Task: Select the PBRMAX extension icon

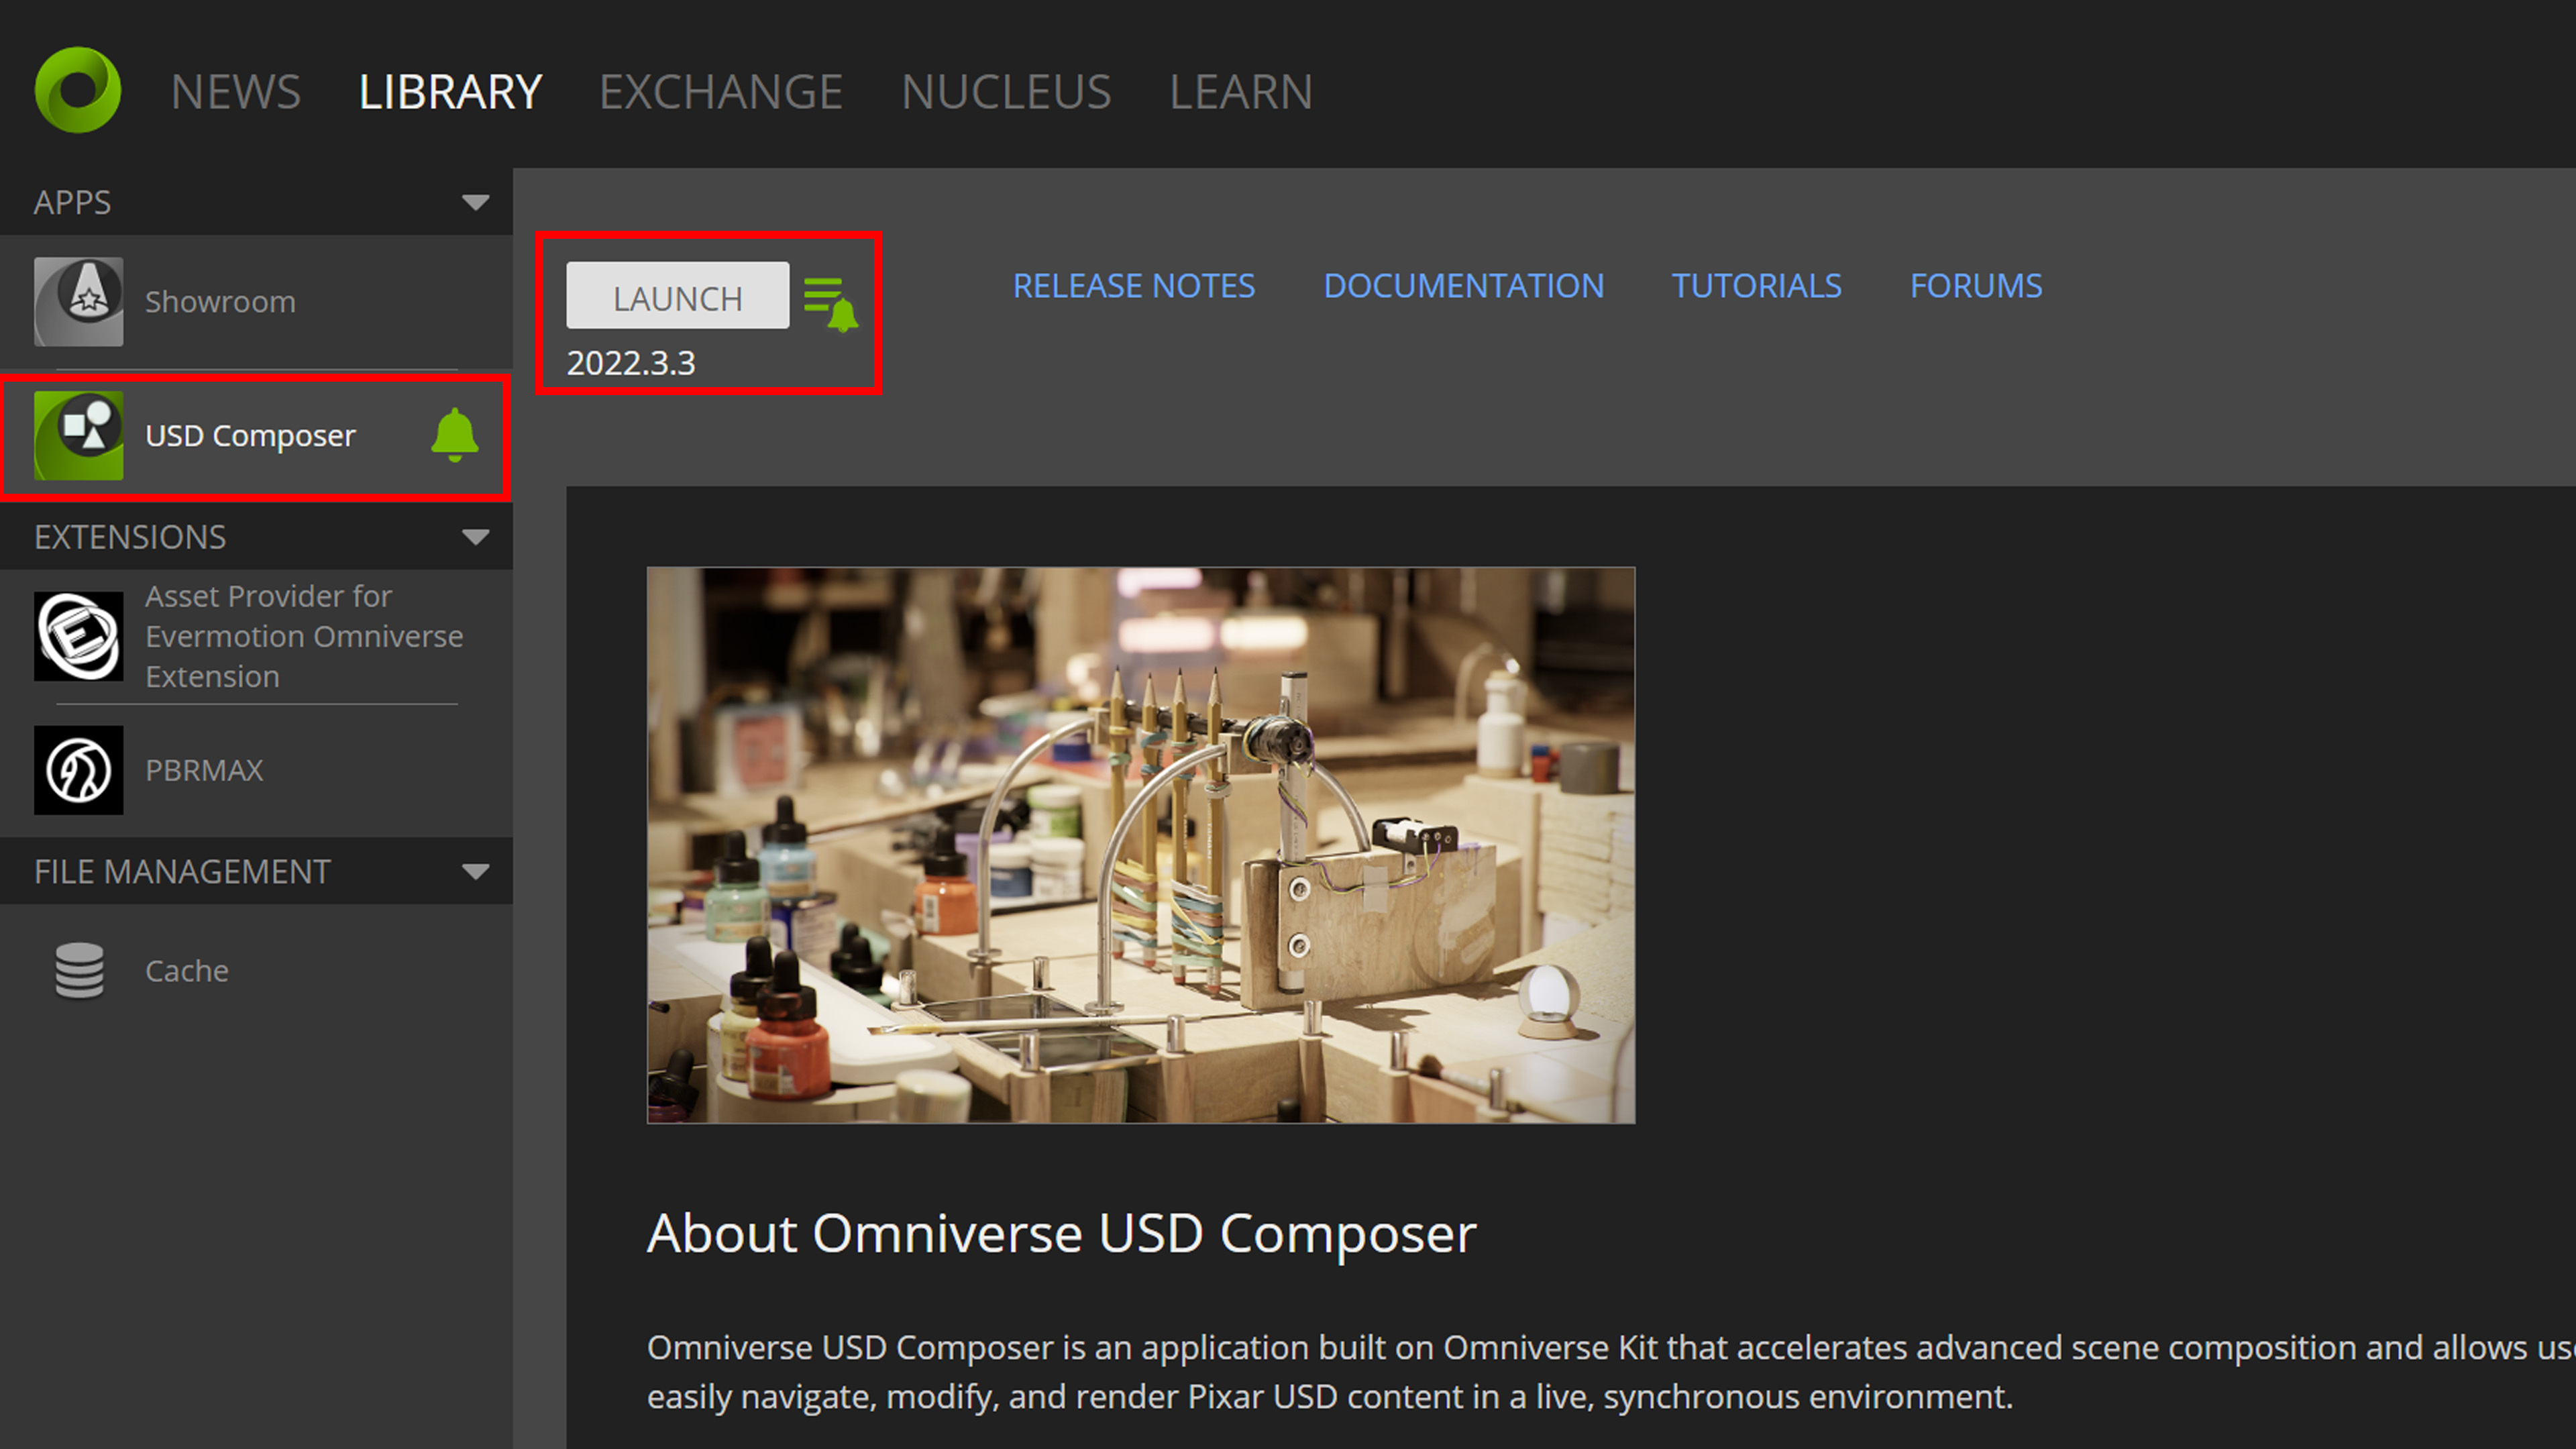Action: click(x=78, y=770)
